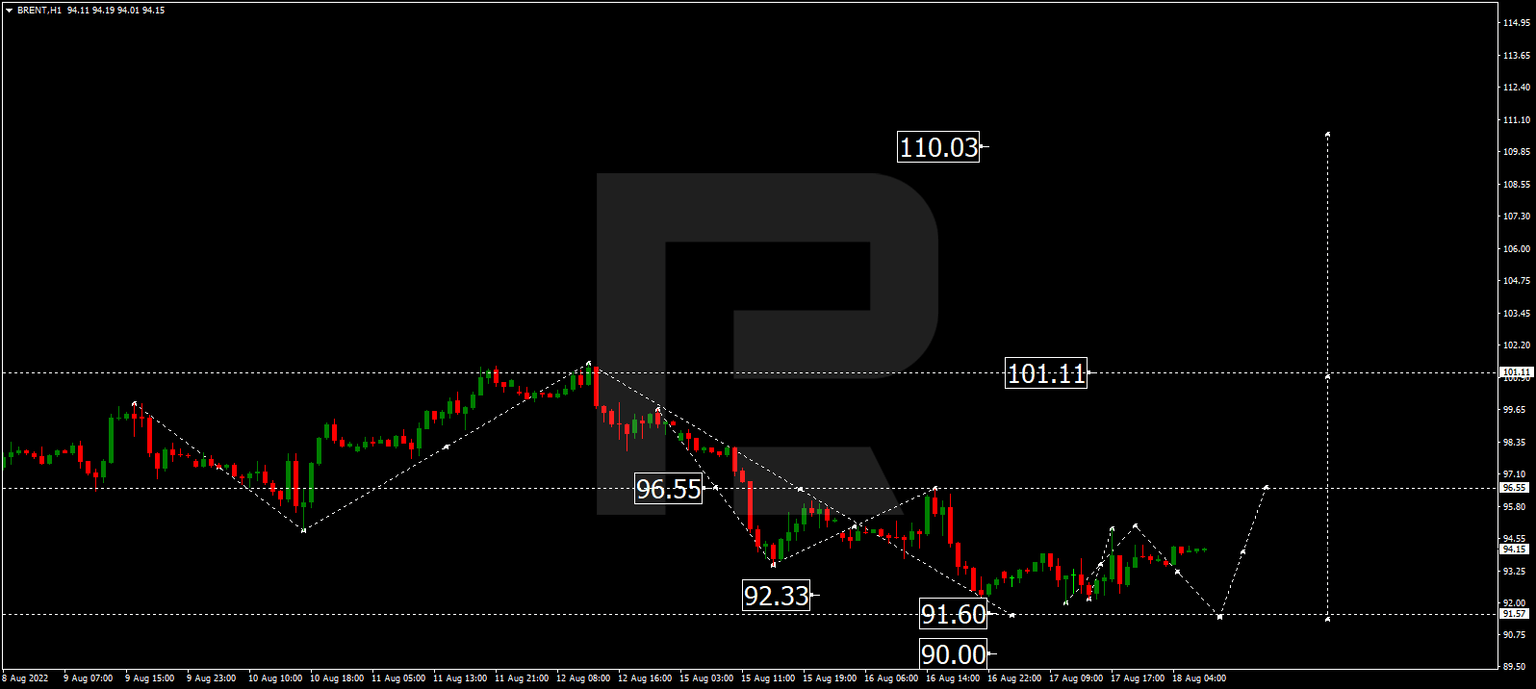Click the 106.00 value on the price scale
Viewport: 1536px width, 689px height.
[1517, 249]
